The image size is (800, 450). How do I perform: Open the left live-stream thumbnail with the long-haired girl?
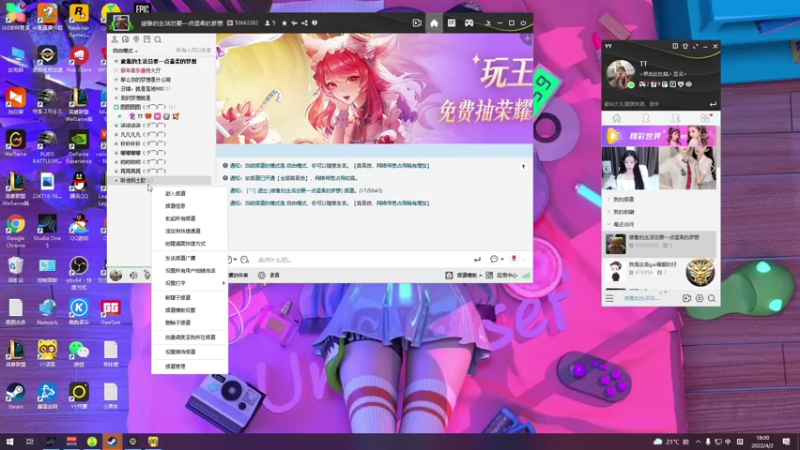(630, 168)
